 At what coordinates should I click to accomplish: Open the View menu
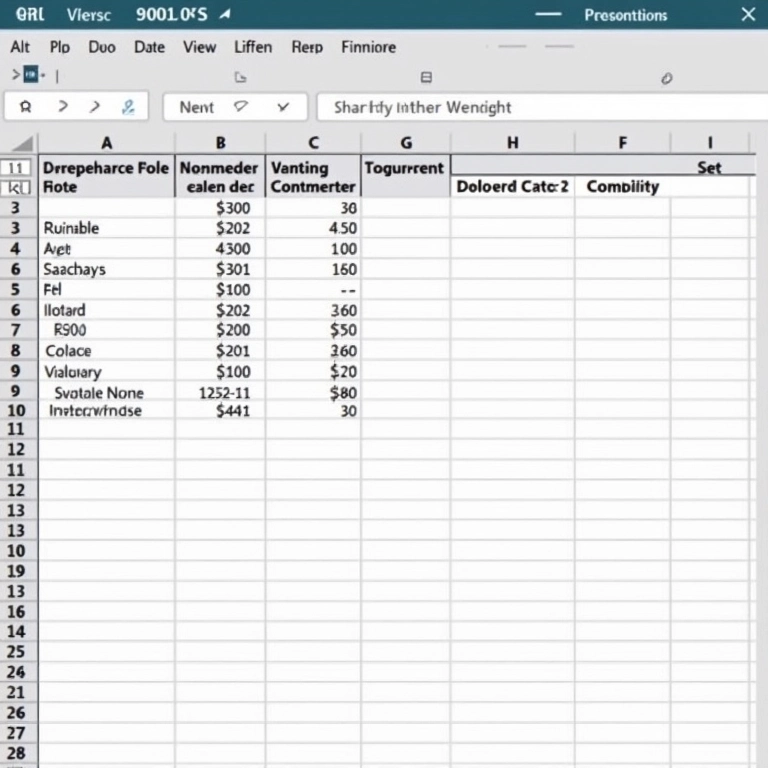point(199,47)
